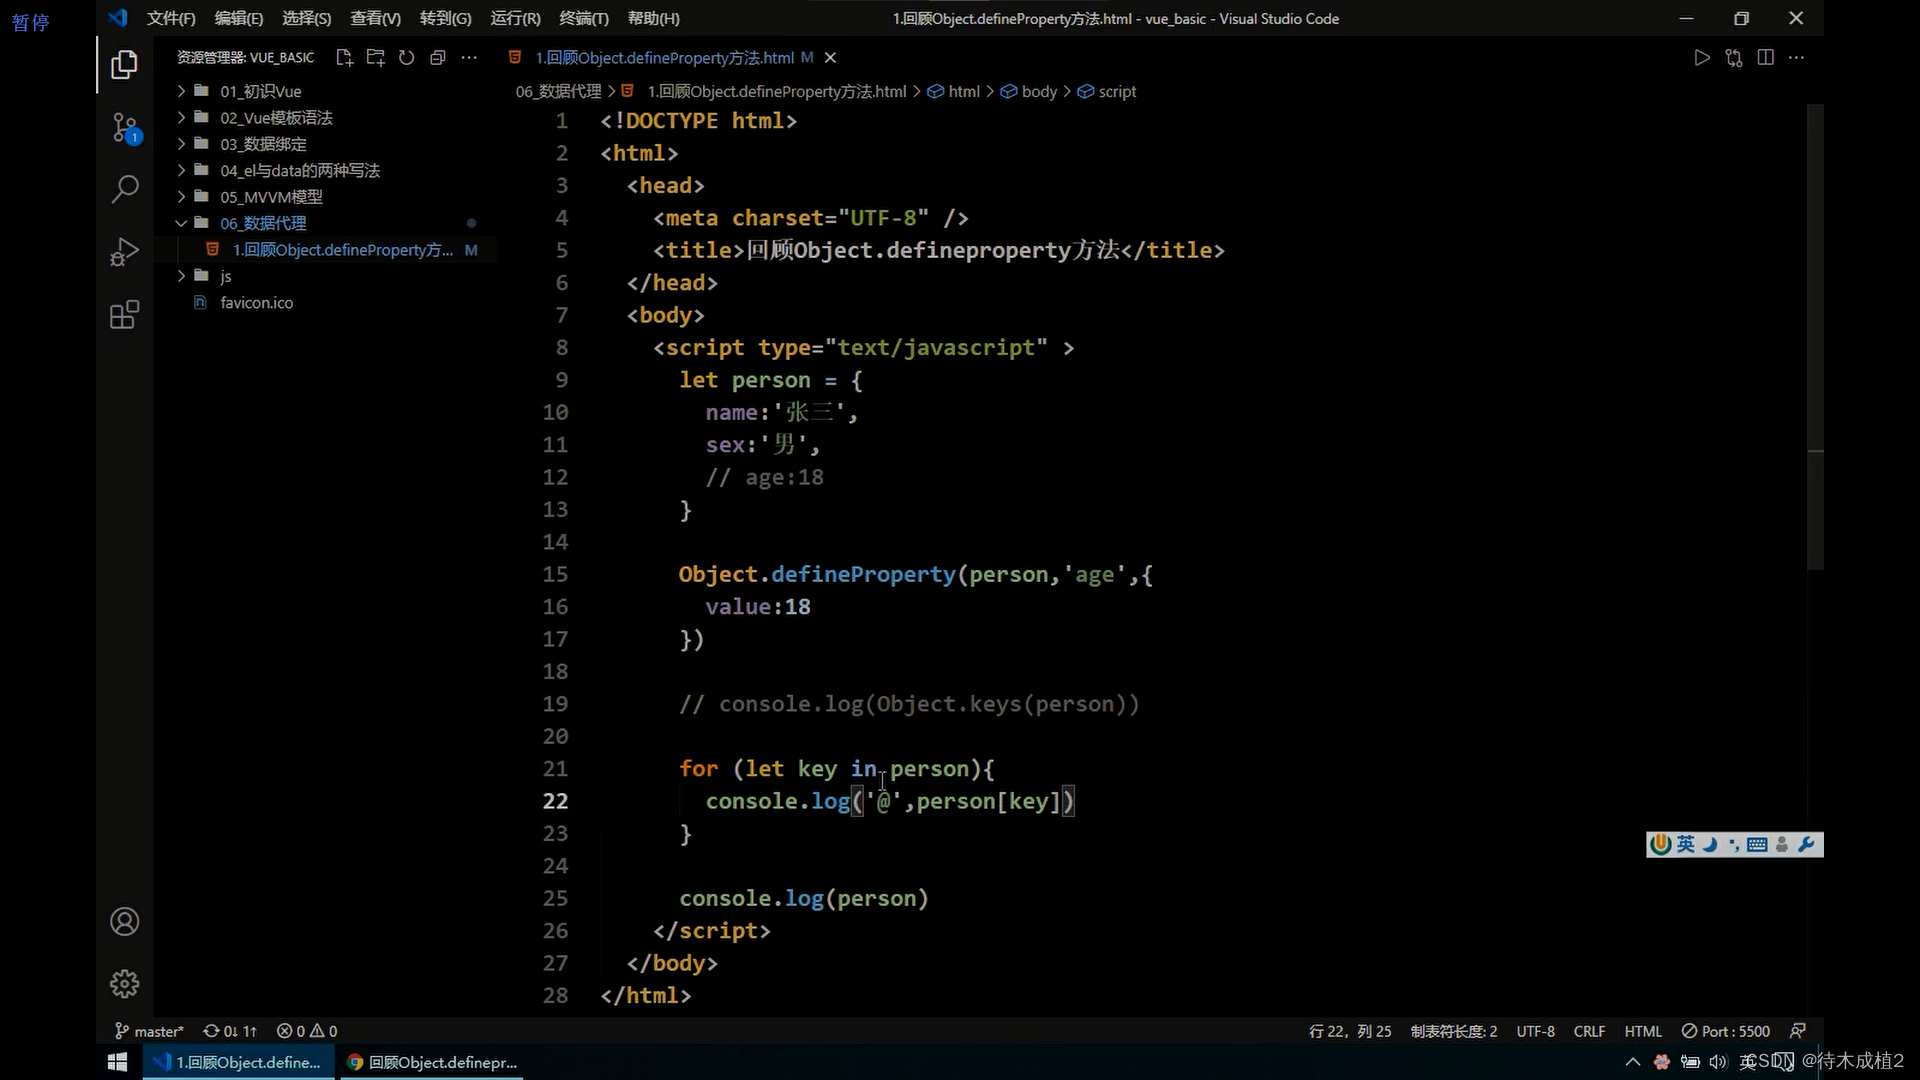Viewport: 1920px width, 1080px height.
Task: Click New File icon in explorer header
Action: point(344,58)
